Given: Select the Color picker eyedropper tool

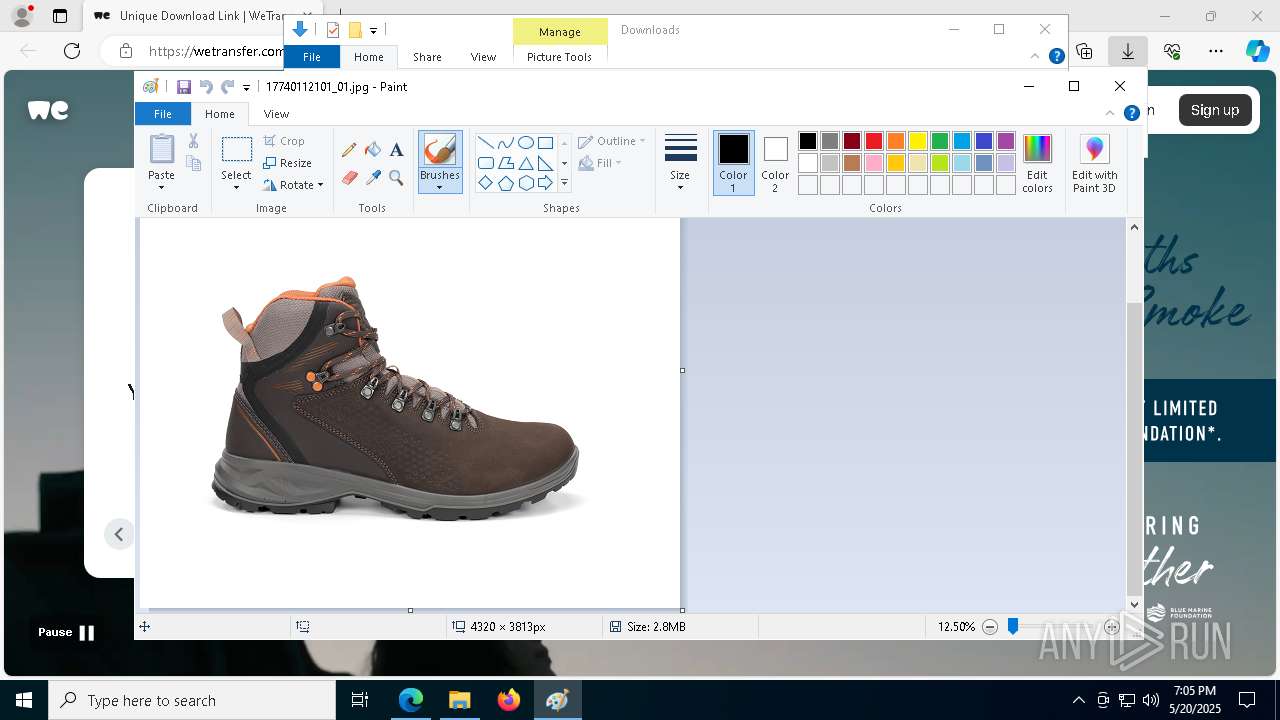Looking at the screenshot, I should coord(373,178).
